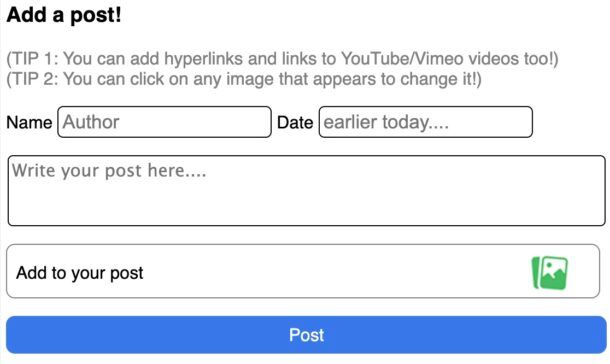Submit with the blue Post button
Image resolution: width=610 pixels, height=364 pixels.
click(x=306, y=335)
